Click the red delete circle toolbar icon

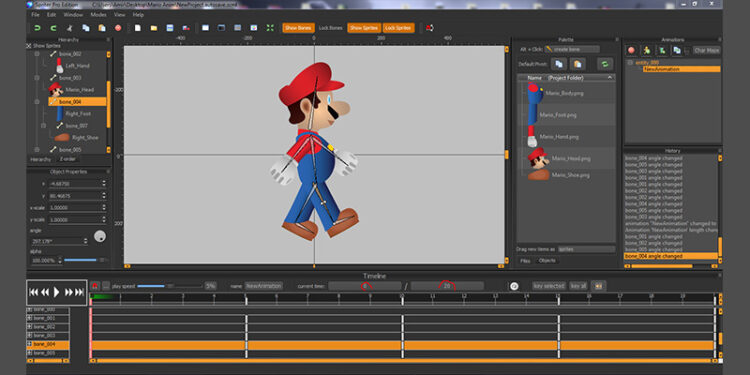click(x=118, y=28)
